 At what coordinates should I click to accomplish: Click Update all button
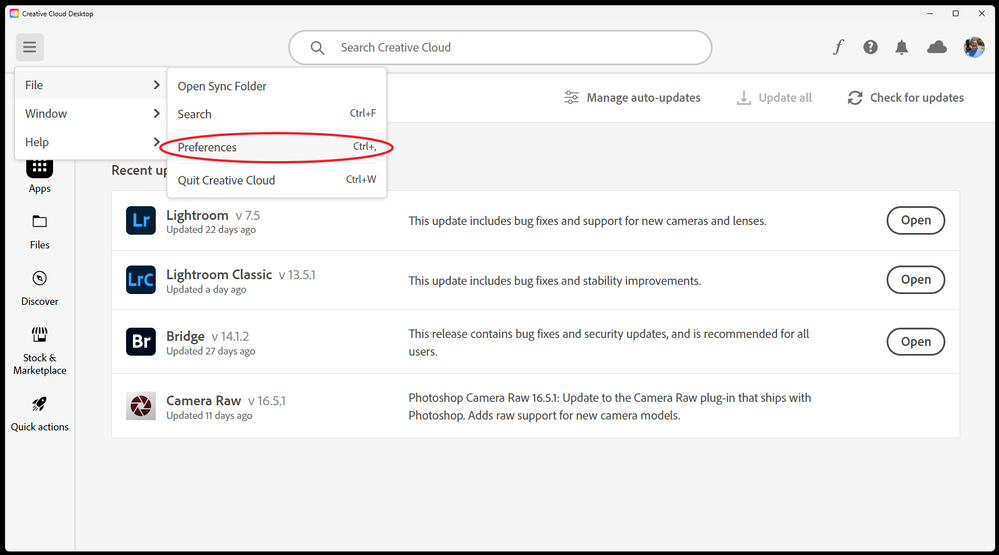(774, 97)
